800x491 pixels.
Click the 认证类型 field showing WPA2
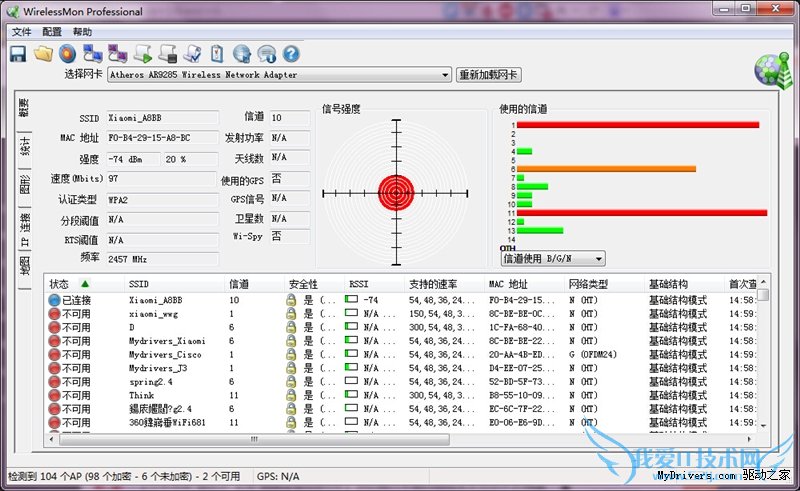[x=162, y=200]
